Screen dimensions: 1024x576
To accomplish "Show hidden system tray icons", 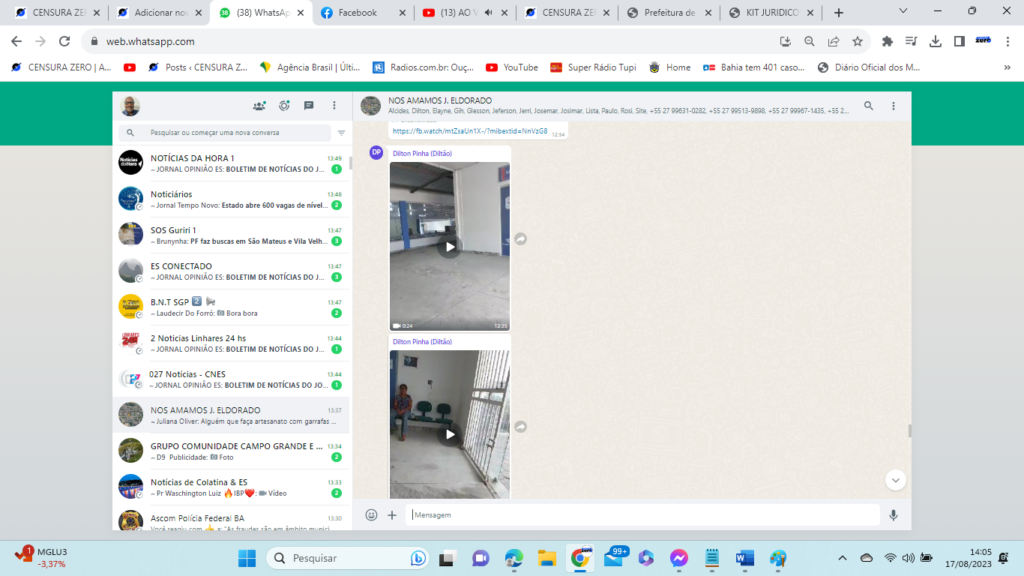I will coord(842,558).
